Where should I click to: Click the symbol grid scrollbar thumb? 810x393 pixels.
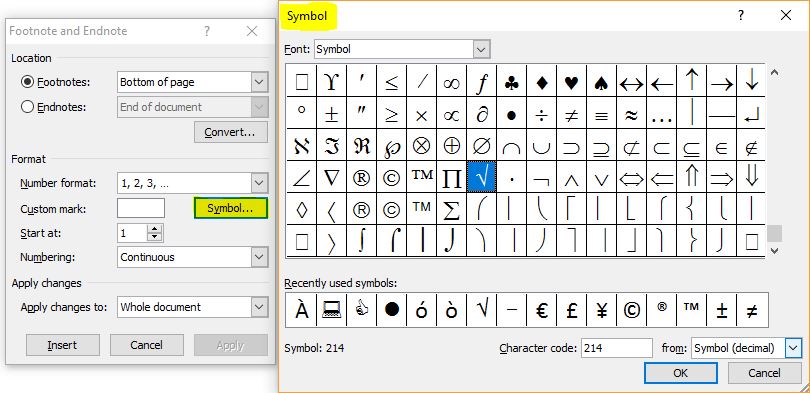pyautogui.click(x=774, y=233)
